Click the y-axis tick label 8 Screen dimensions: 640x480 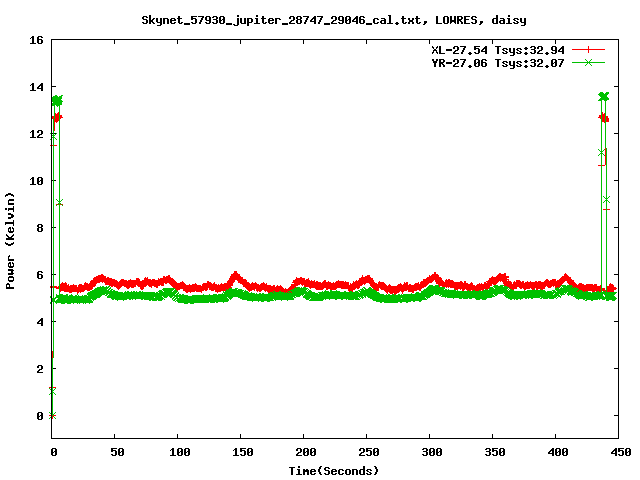[40, 228]
